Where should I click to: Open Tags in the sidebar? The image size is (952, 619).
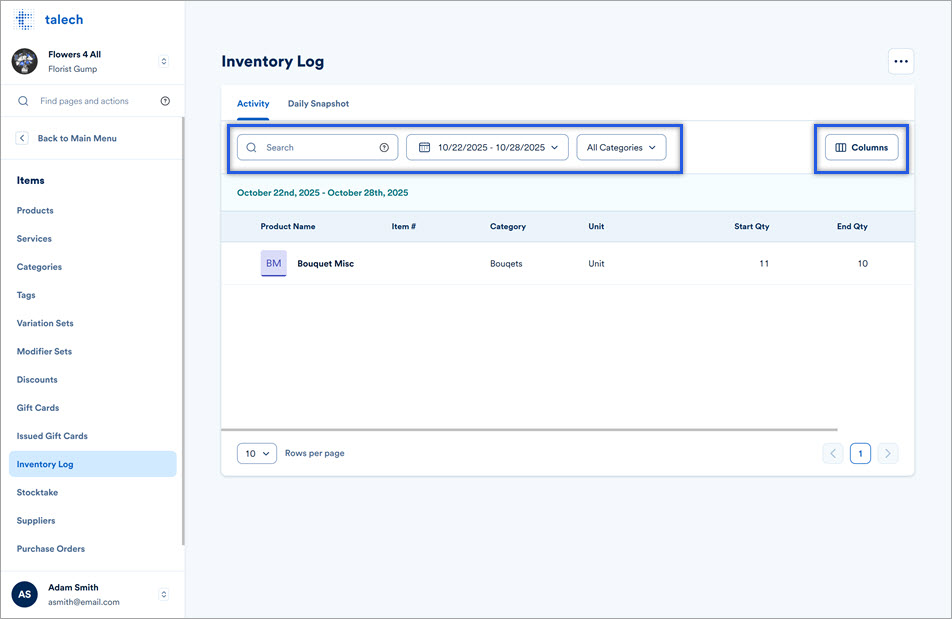[26, 295]
